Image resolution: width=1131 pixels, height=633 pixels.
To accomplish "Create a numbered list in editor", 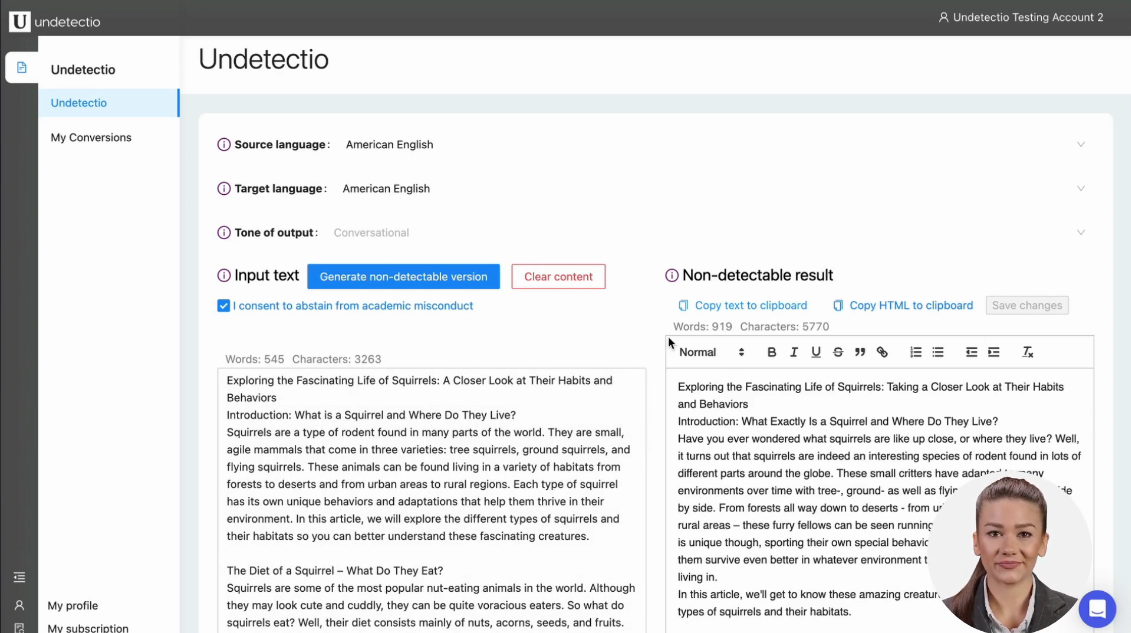I will click(x=916, y=352).
